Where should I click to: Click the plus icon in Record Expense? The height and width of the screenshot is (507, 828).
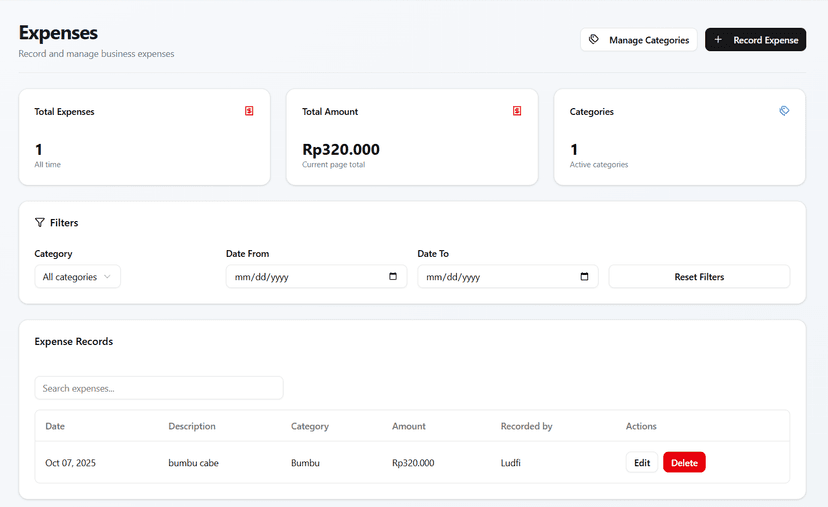pos(718,40)
